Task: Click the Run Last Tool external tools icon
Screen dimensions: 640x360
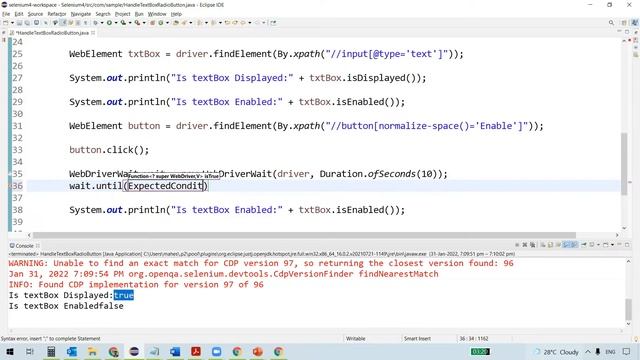Action: (x=137, y=23)
